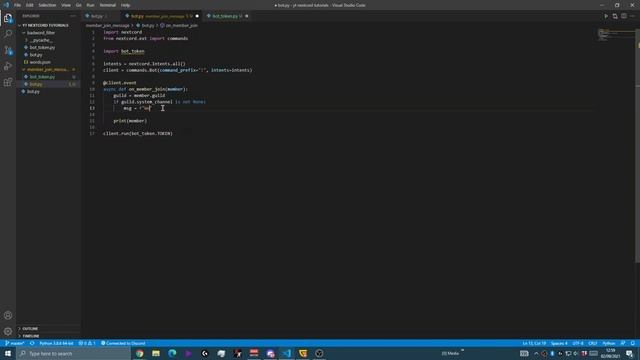Screen dimensions: 640x360
Task: Switch to the bot_token.py tab
Action: click(228, 16)
